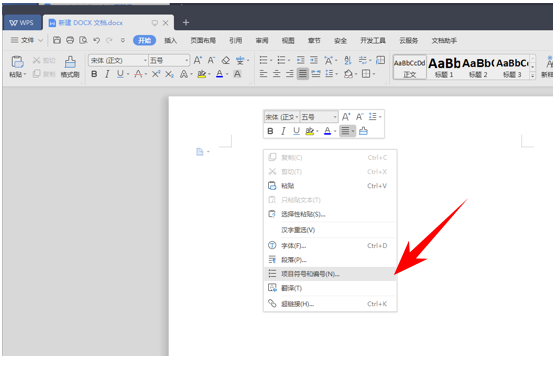Choose 段落(P) in context menu
This screenshot has width=553, height=374.
330,260
